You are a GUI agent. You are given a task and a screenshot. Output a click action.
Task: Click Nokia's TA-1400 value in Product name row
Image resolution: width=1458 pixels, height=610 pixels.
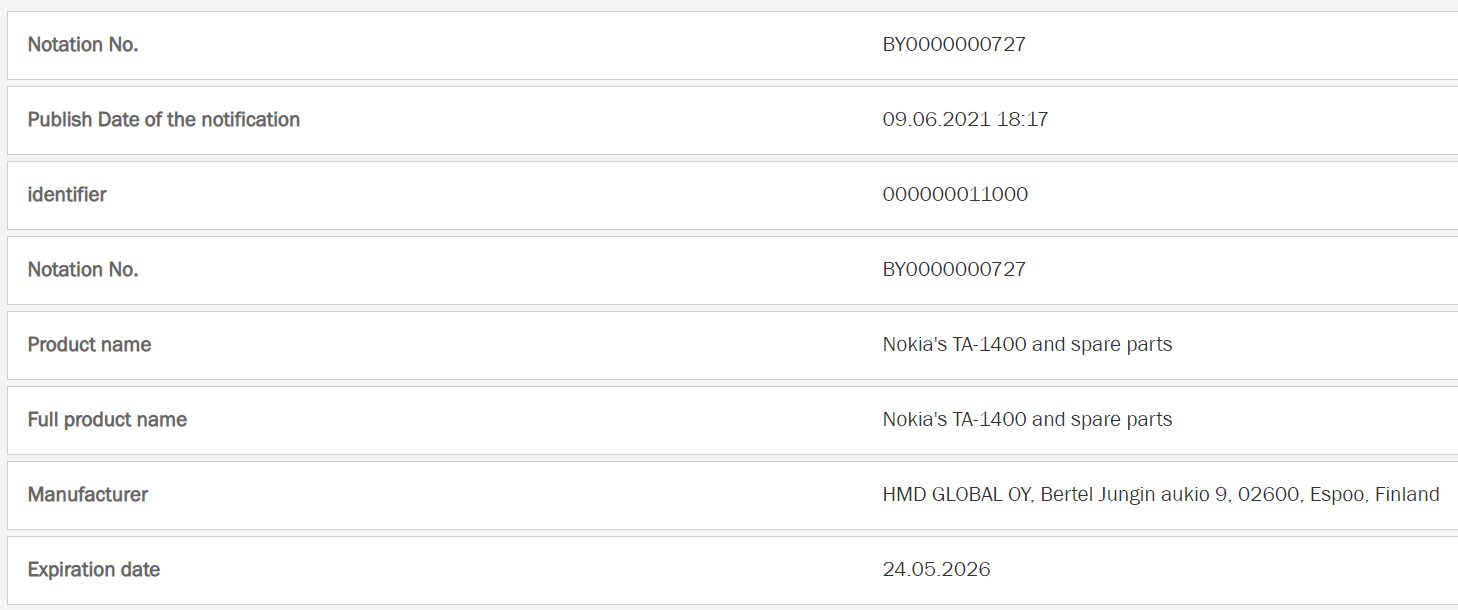click(953, 345)
